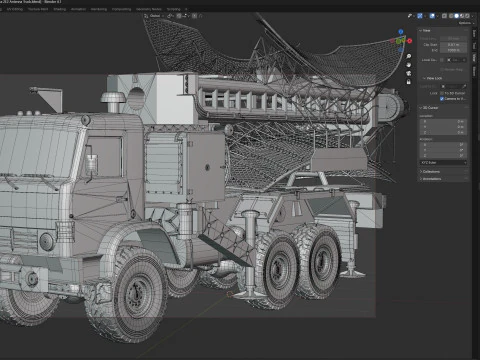Add a new workspace with plus button
Viewport: 480px width, 360px height.
186,9
